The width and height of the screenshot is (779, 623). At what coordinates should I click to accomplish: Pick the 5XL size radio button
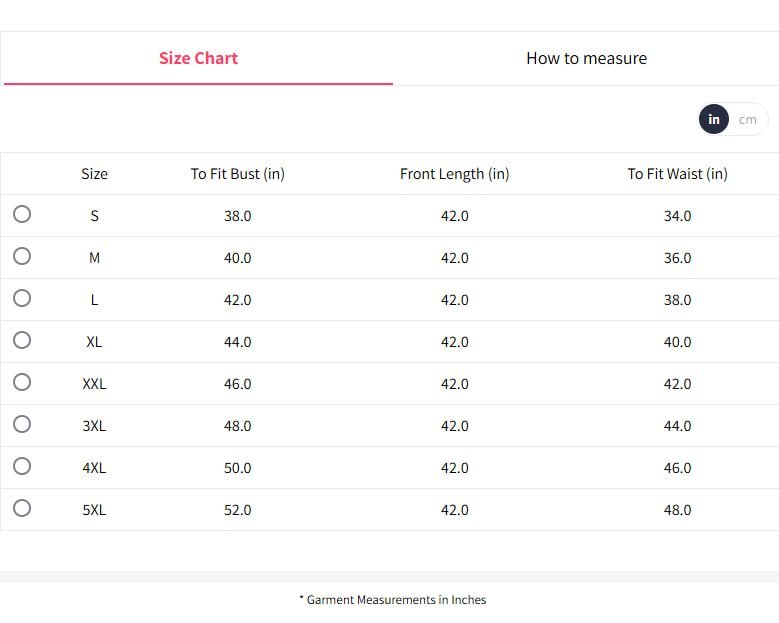tap(22, 508)
